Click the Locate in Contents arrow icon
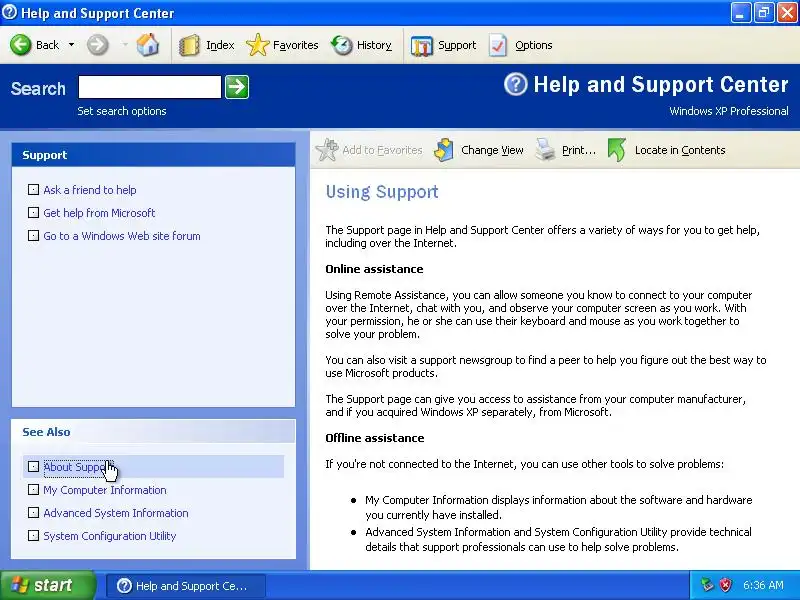This screenshot has width=800, height=600. 617,150
